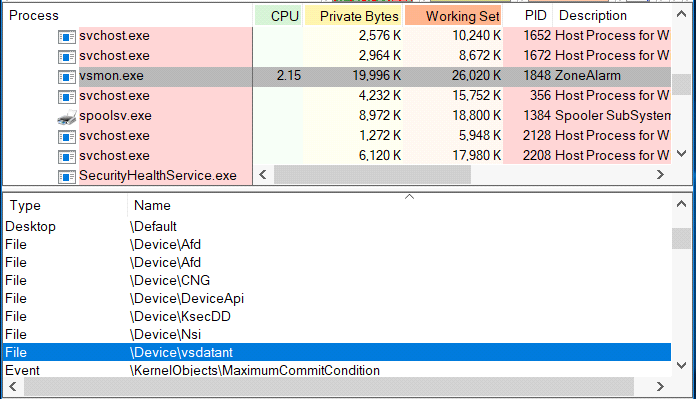Select the Desktop \Default handle row
This screenshot has width=696, height=399.
pos(337,226)
